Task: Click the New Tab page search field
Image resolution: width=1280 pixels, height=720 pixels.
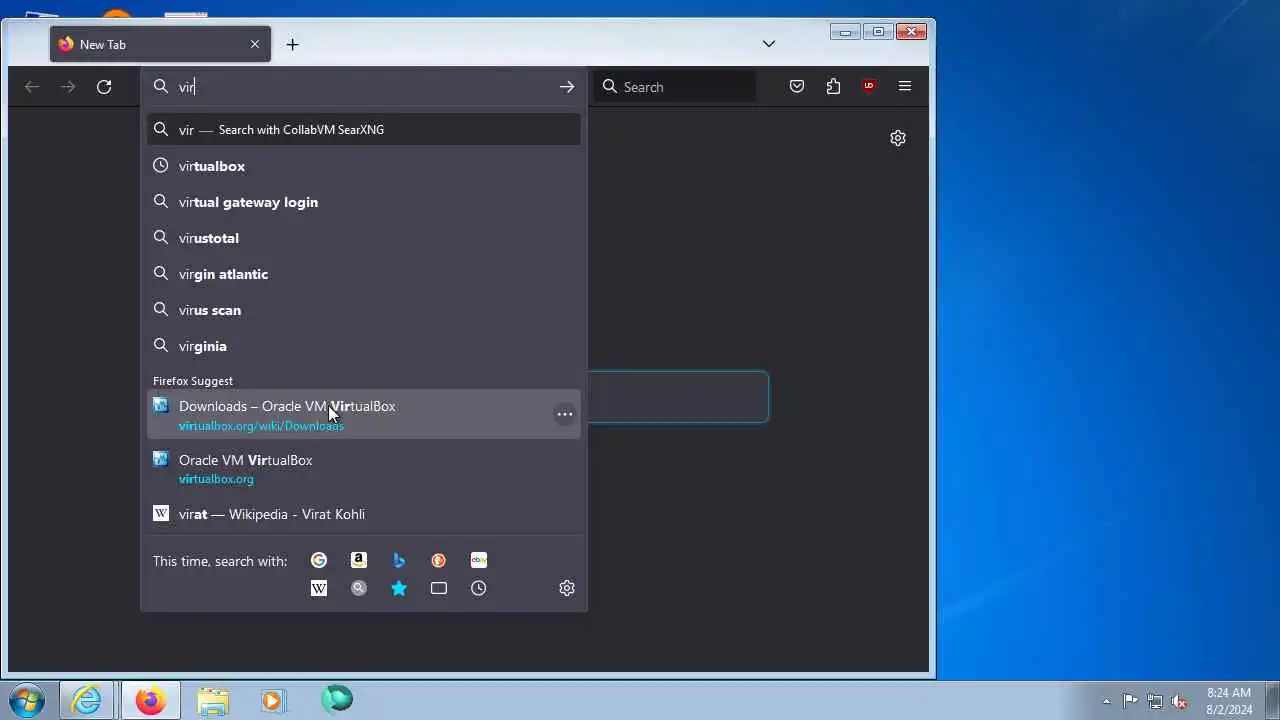Action: pos(678,397)
